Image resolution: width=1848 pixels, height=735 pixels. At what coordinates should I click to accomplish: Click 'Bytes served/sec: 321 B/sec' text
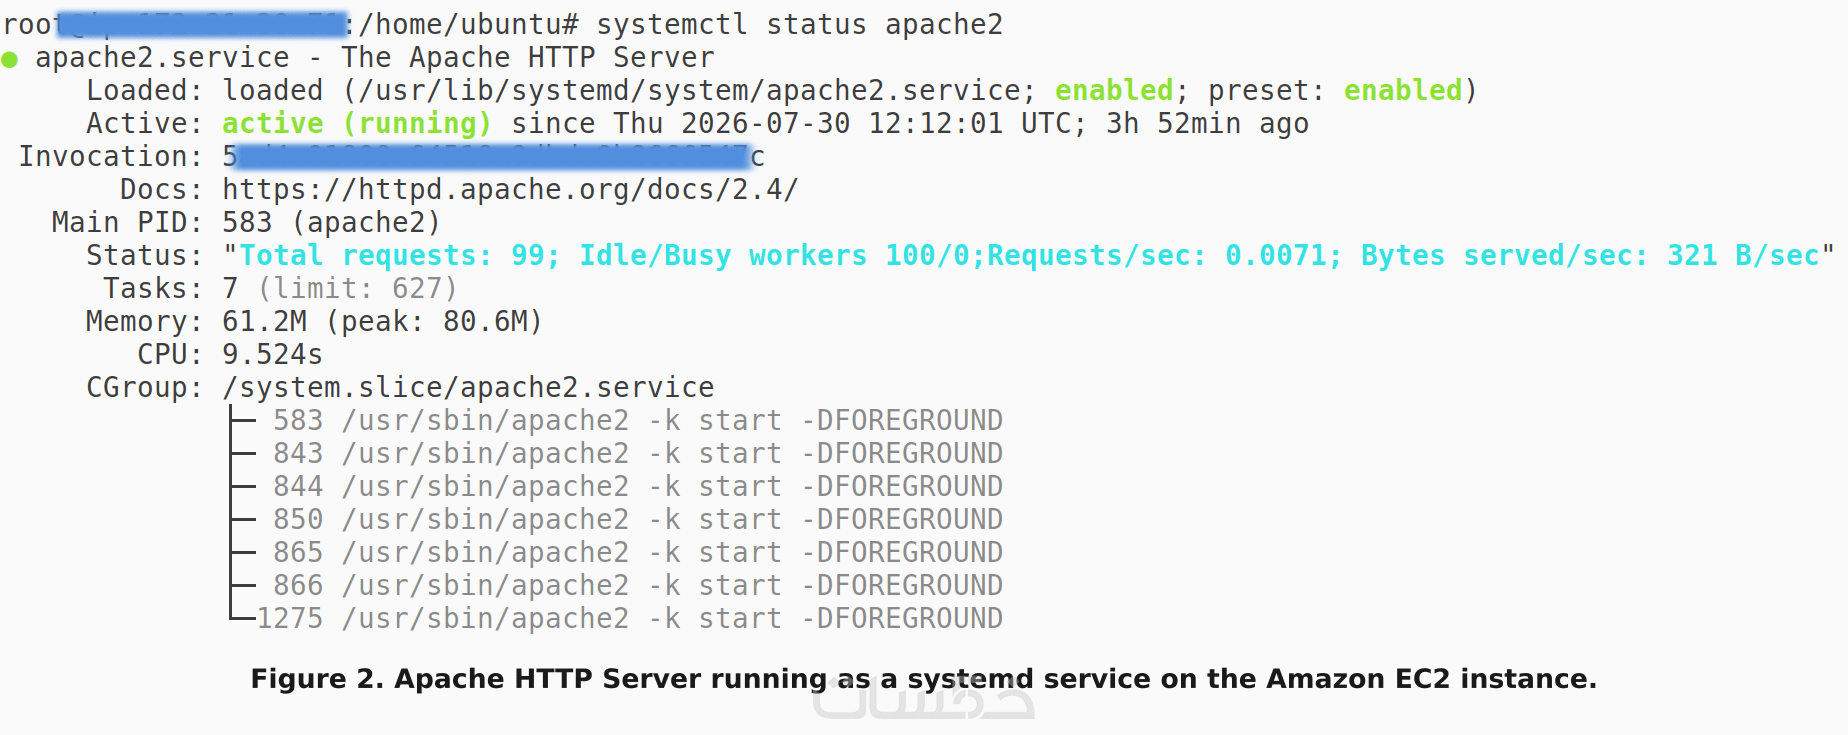(1590, 256)
